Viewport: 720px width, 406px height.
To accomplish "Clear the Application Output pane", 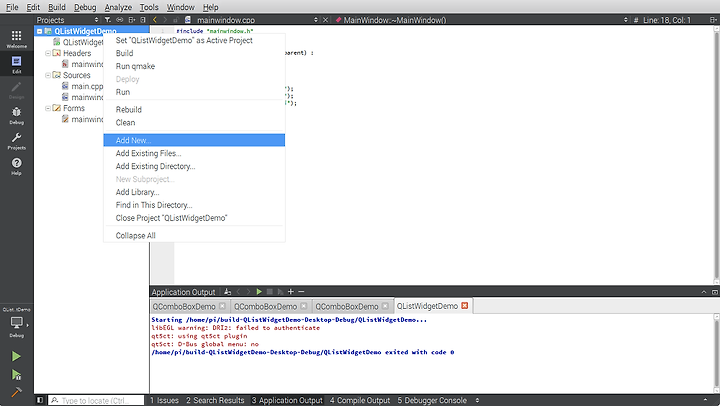I will (227, 292).
